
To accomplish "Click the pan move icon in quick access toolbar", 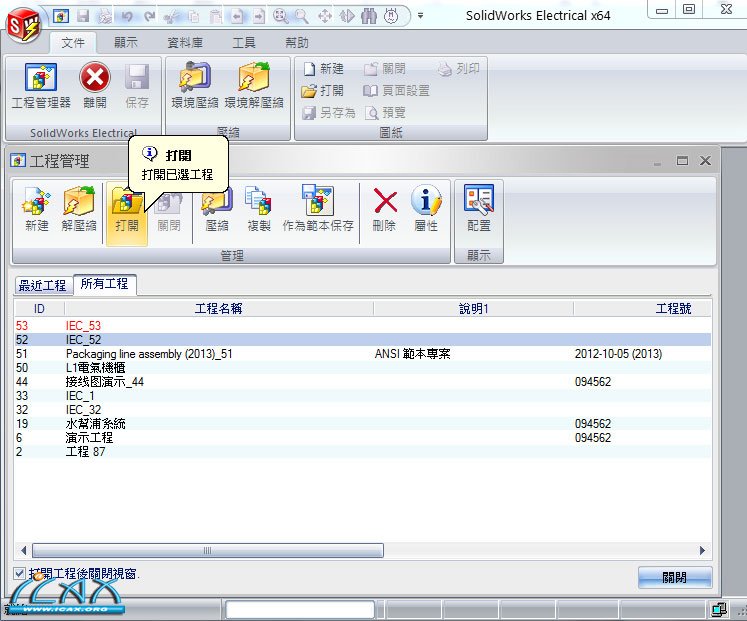I will click(325, 16).
